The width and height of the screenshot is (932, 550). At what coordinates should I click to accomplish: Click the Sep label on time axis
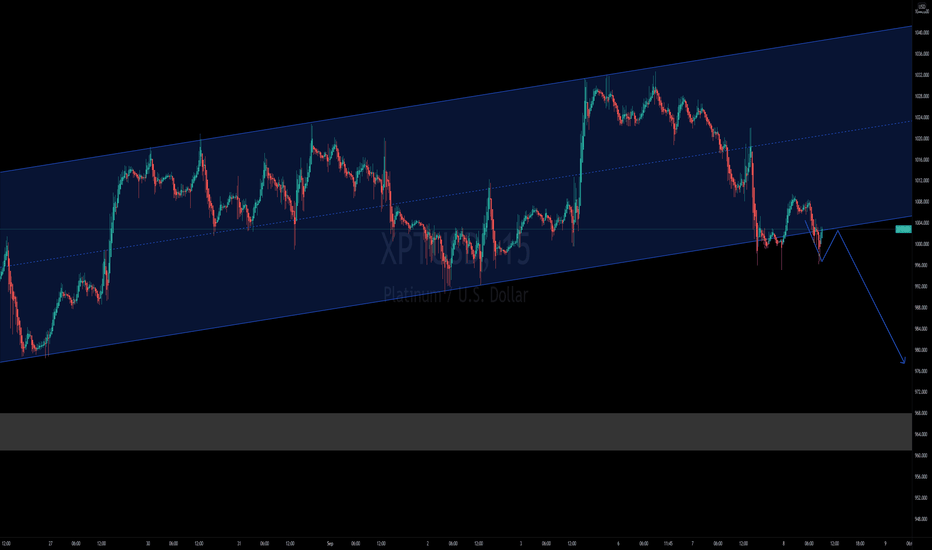(x=330, y=543)
